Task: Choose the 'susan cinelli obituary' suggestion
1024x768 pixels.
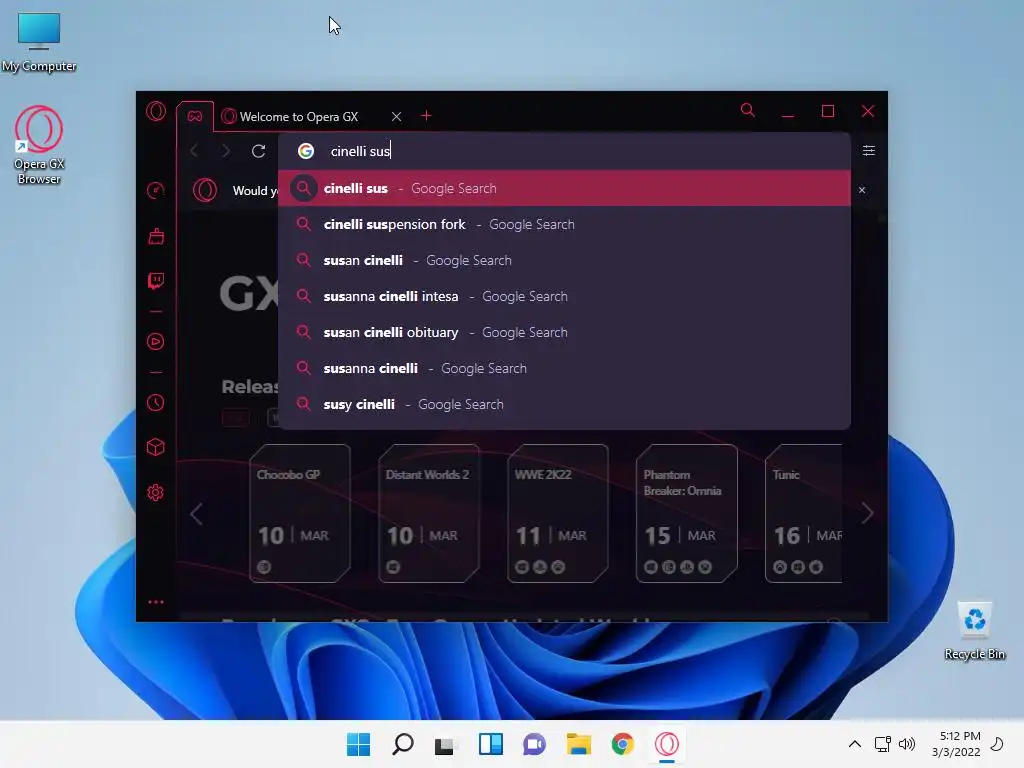Action: pyautogui.click(x=564, y=332)
